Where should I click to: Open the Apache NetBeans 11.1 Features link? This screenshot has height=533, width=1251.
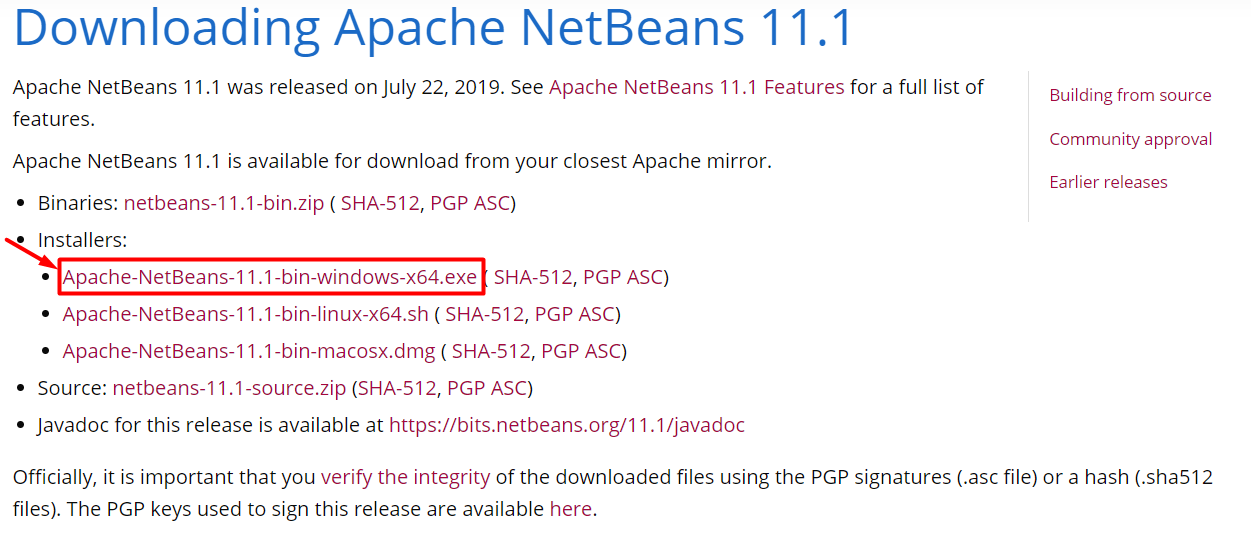[x=696, y=87]
